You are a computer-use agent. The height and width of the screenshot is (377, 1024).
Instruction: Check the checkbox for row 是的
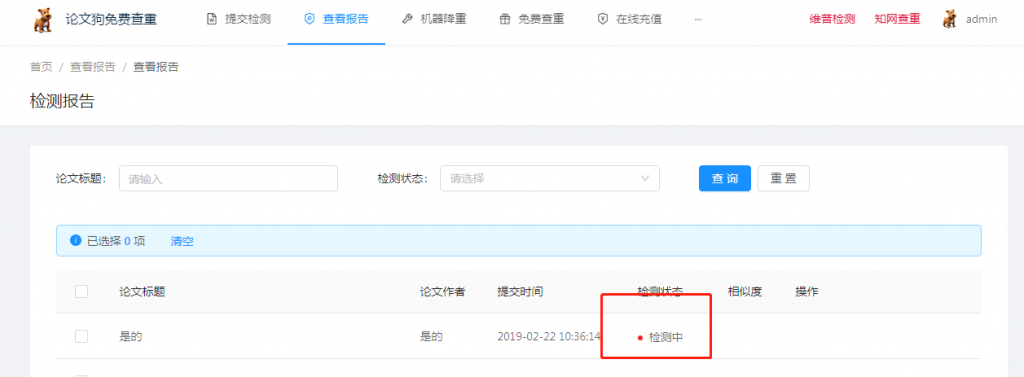point(82,336)
